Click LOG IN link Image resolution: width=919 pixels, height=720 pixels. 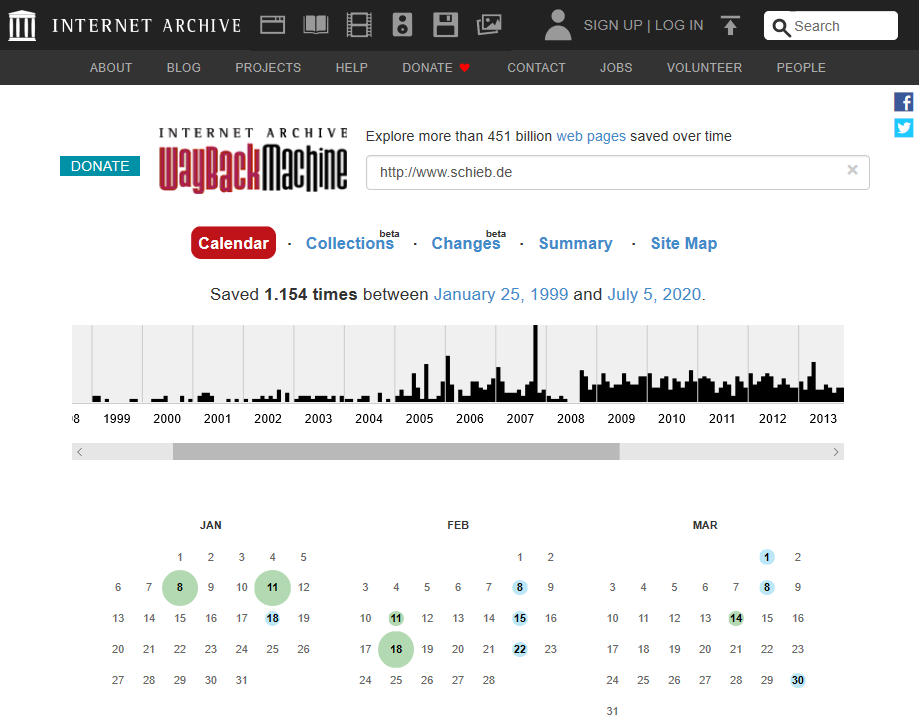679,25
